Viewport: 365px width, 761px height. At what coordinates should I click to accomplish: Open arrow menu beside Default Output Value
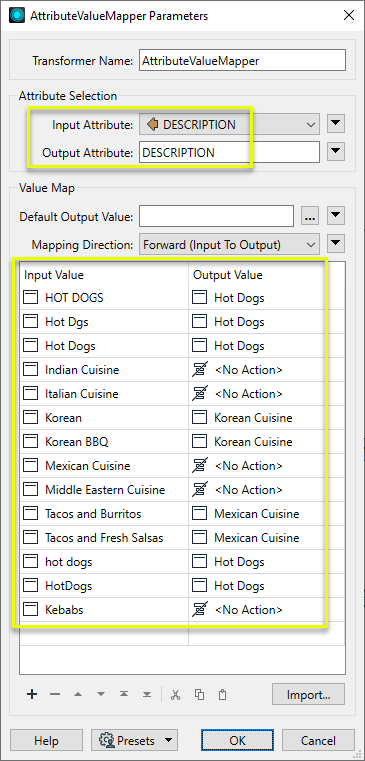click(x=336, y=216)
